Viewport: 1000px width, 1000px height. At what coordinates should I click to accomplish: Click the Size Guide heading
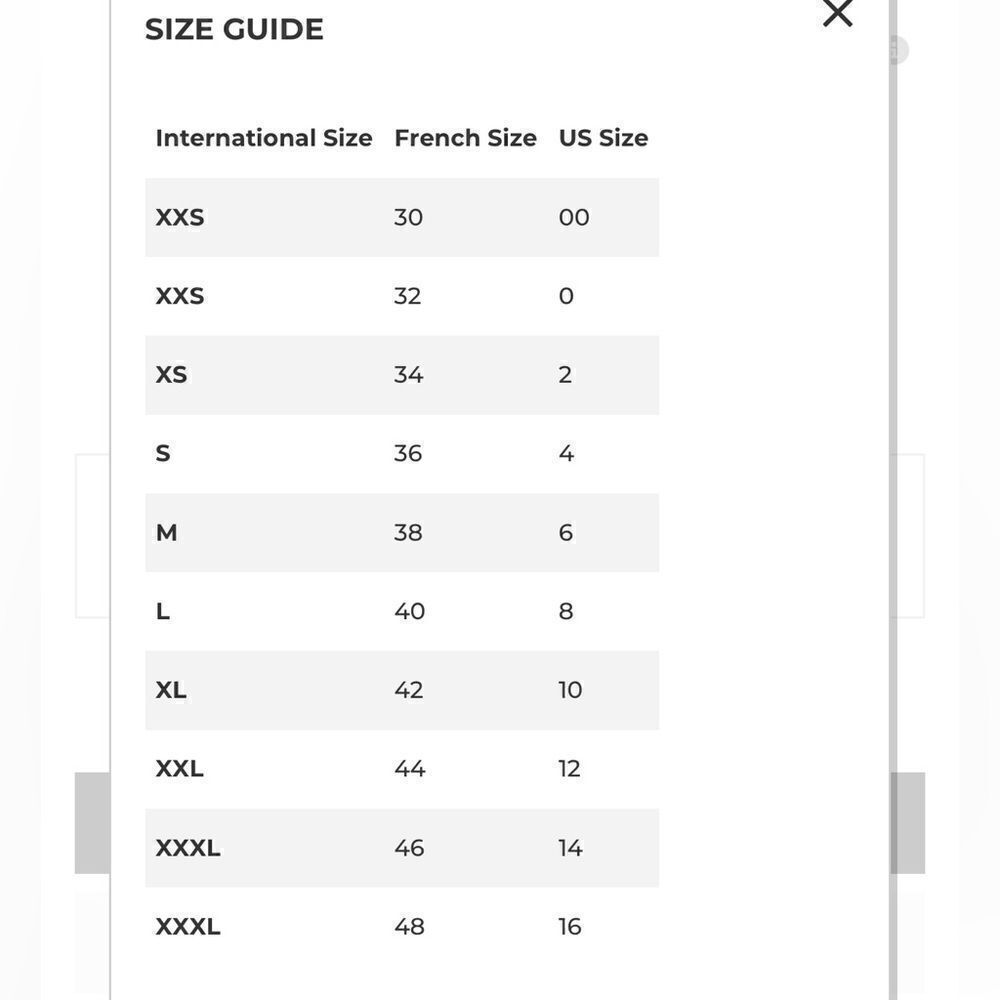pos(234,30)
